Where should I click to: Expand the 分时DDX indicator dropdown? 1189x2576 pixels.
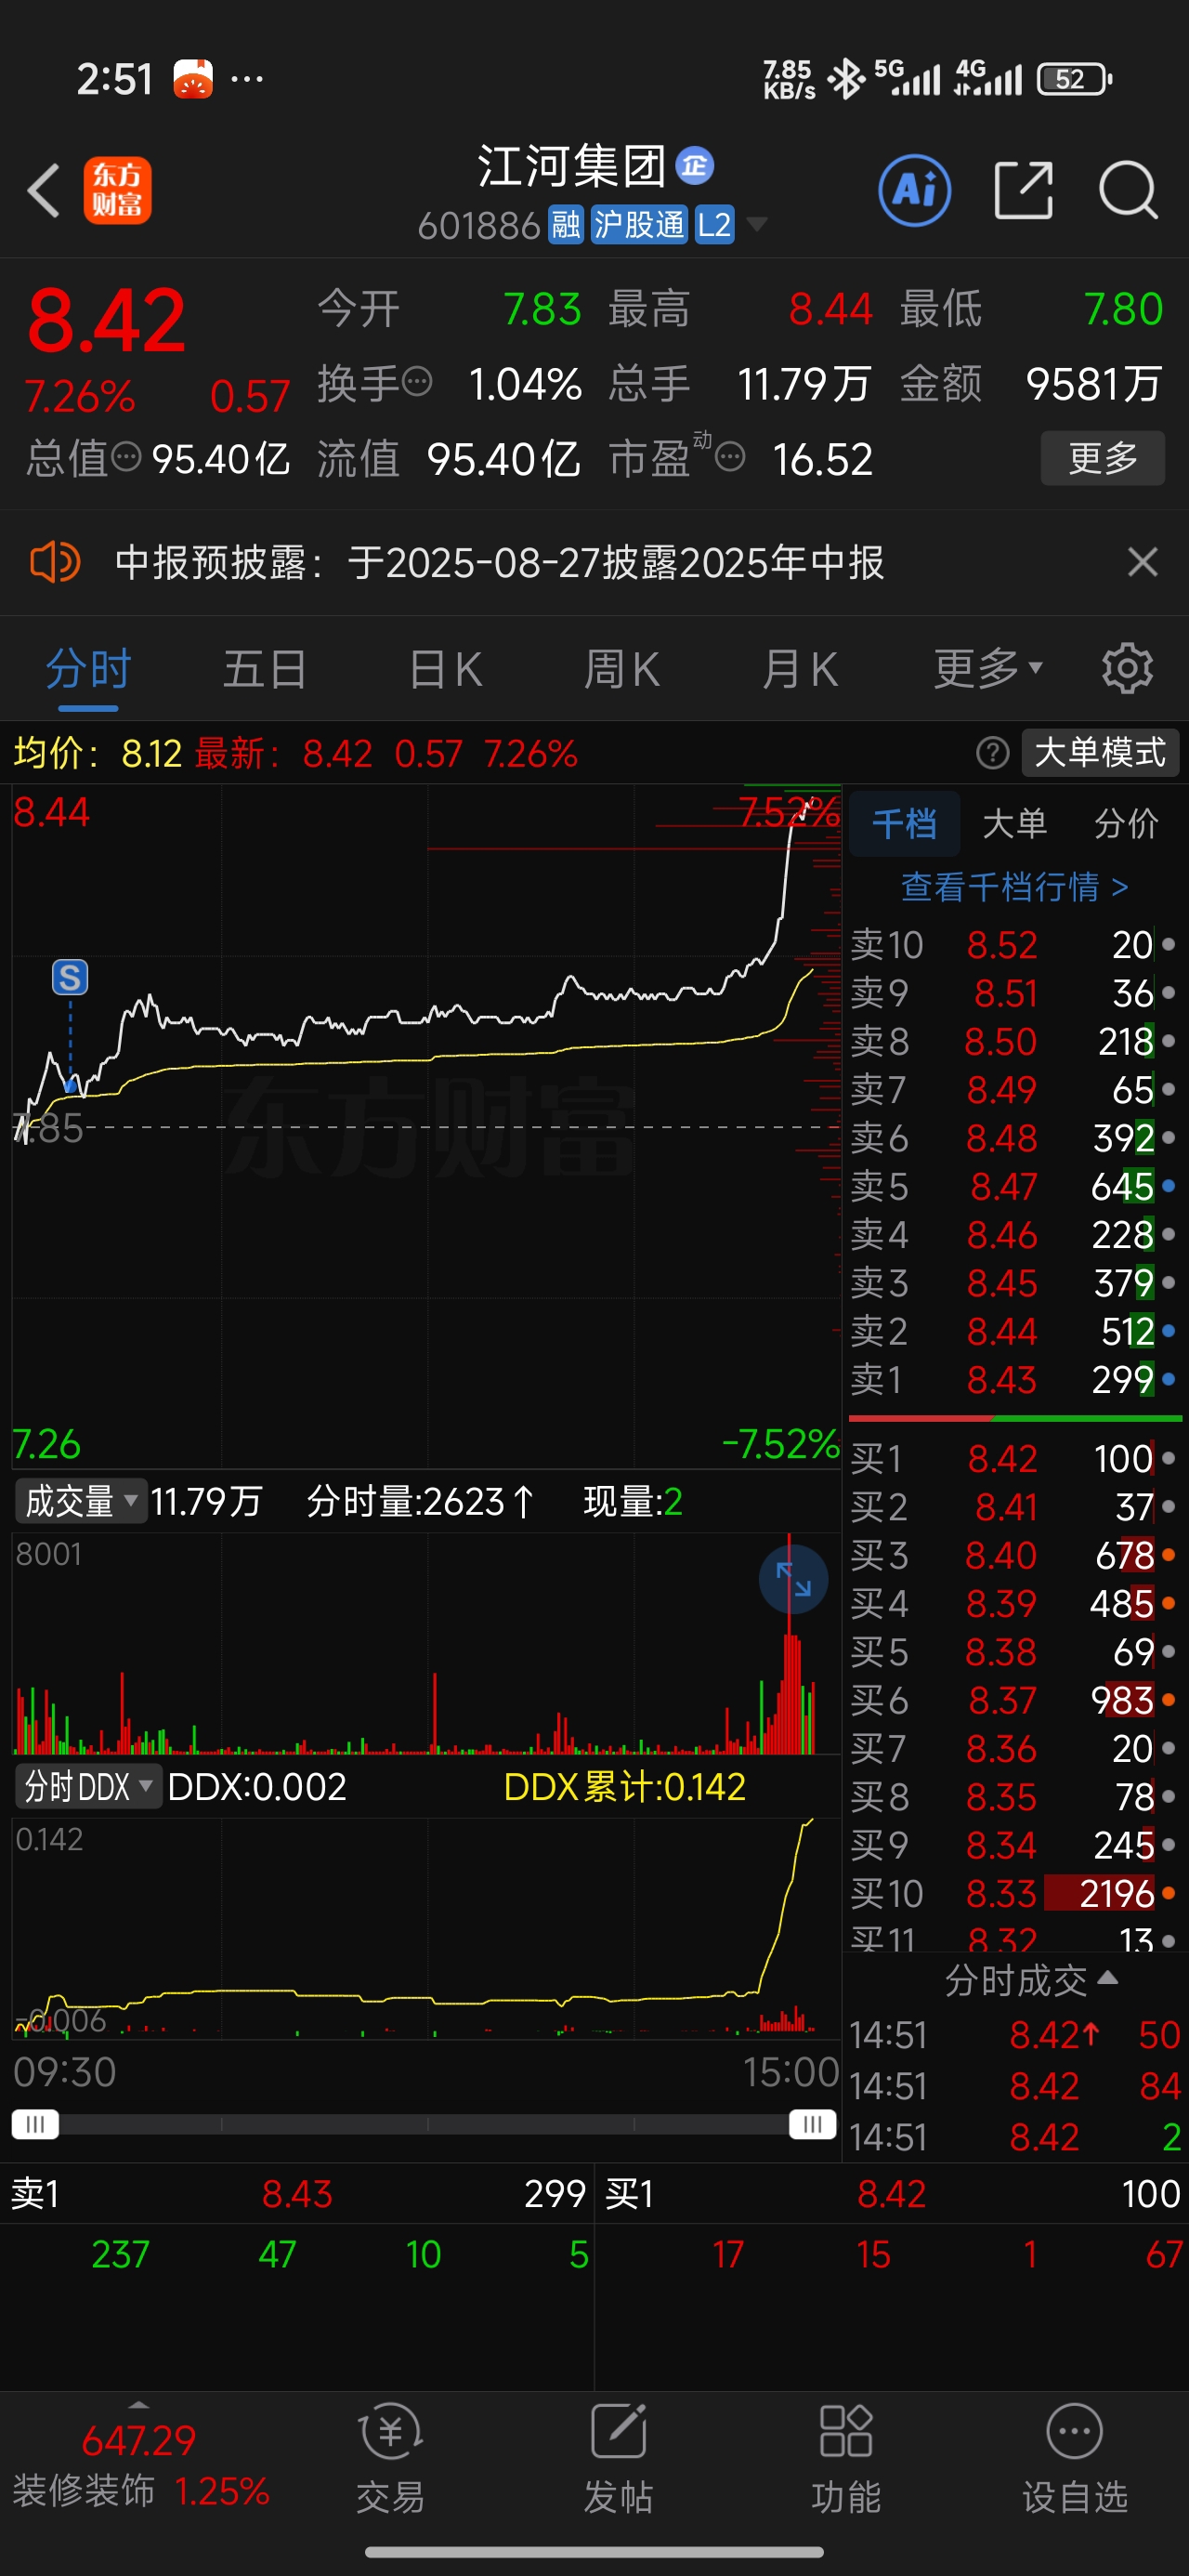(88, 1786)
